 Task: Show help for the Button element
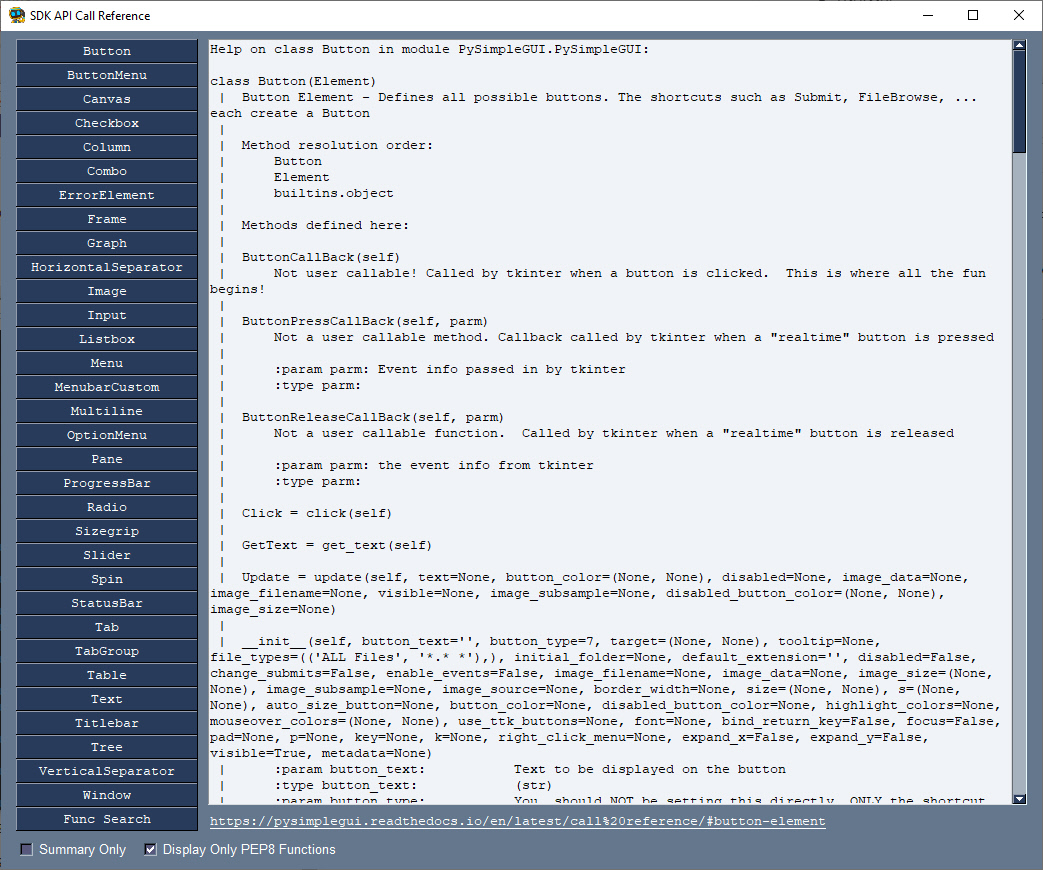coord(107,51)
